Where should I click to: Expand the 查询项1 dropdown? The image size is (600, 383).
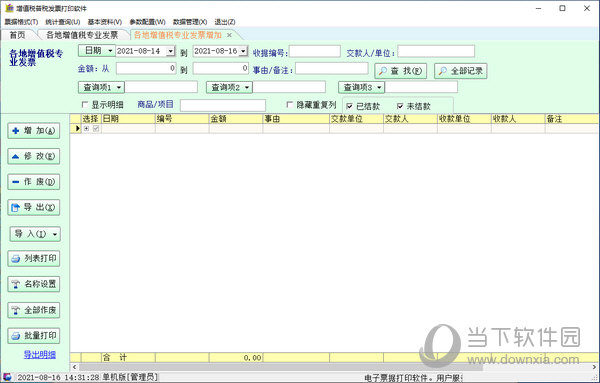pos(119,88)
